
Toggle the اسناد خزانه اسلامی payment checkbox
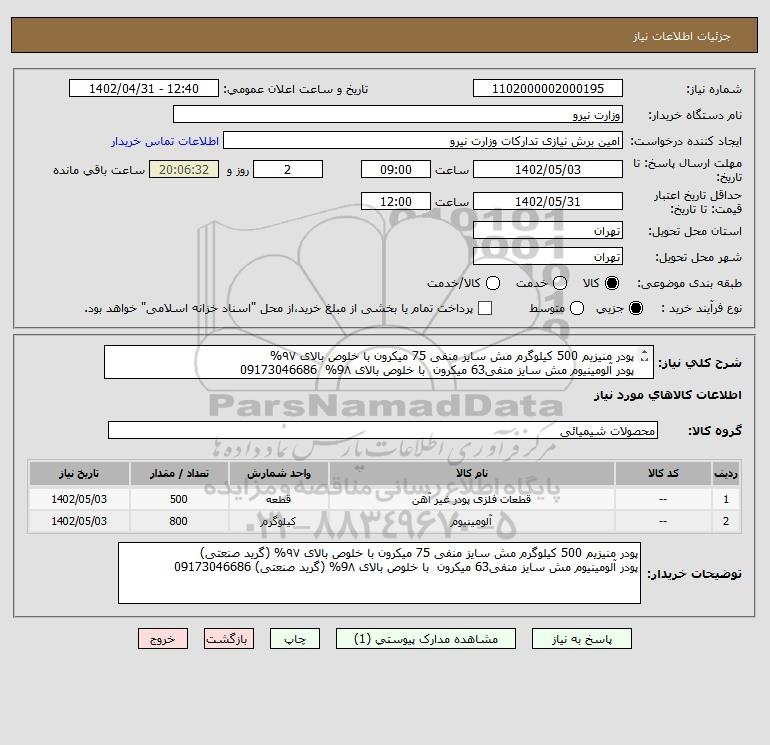click(x=485, y=308)
